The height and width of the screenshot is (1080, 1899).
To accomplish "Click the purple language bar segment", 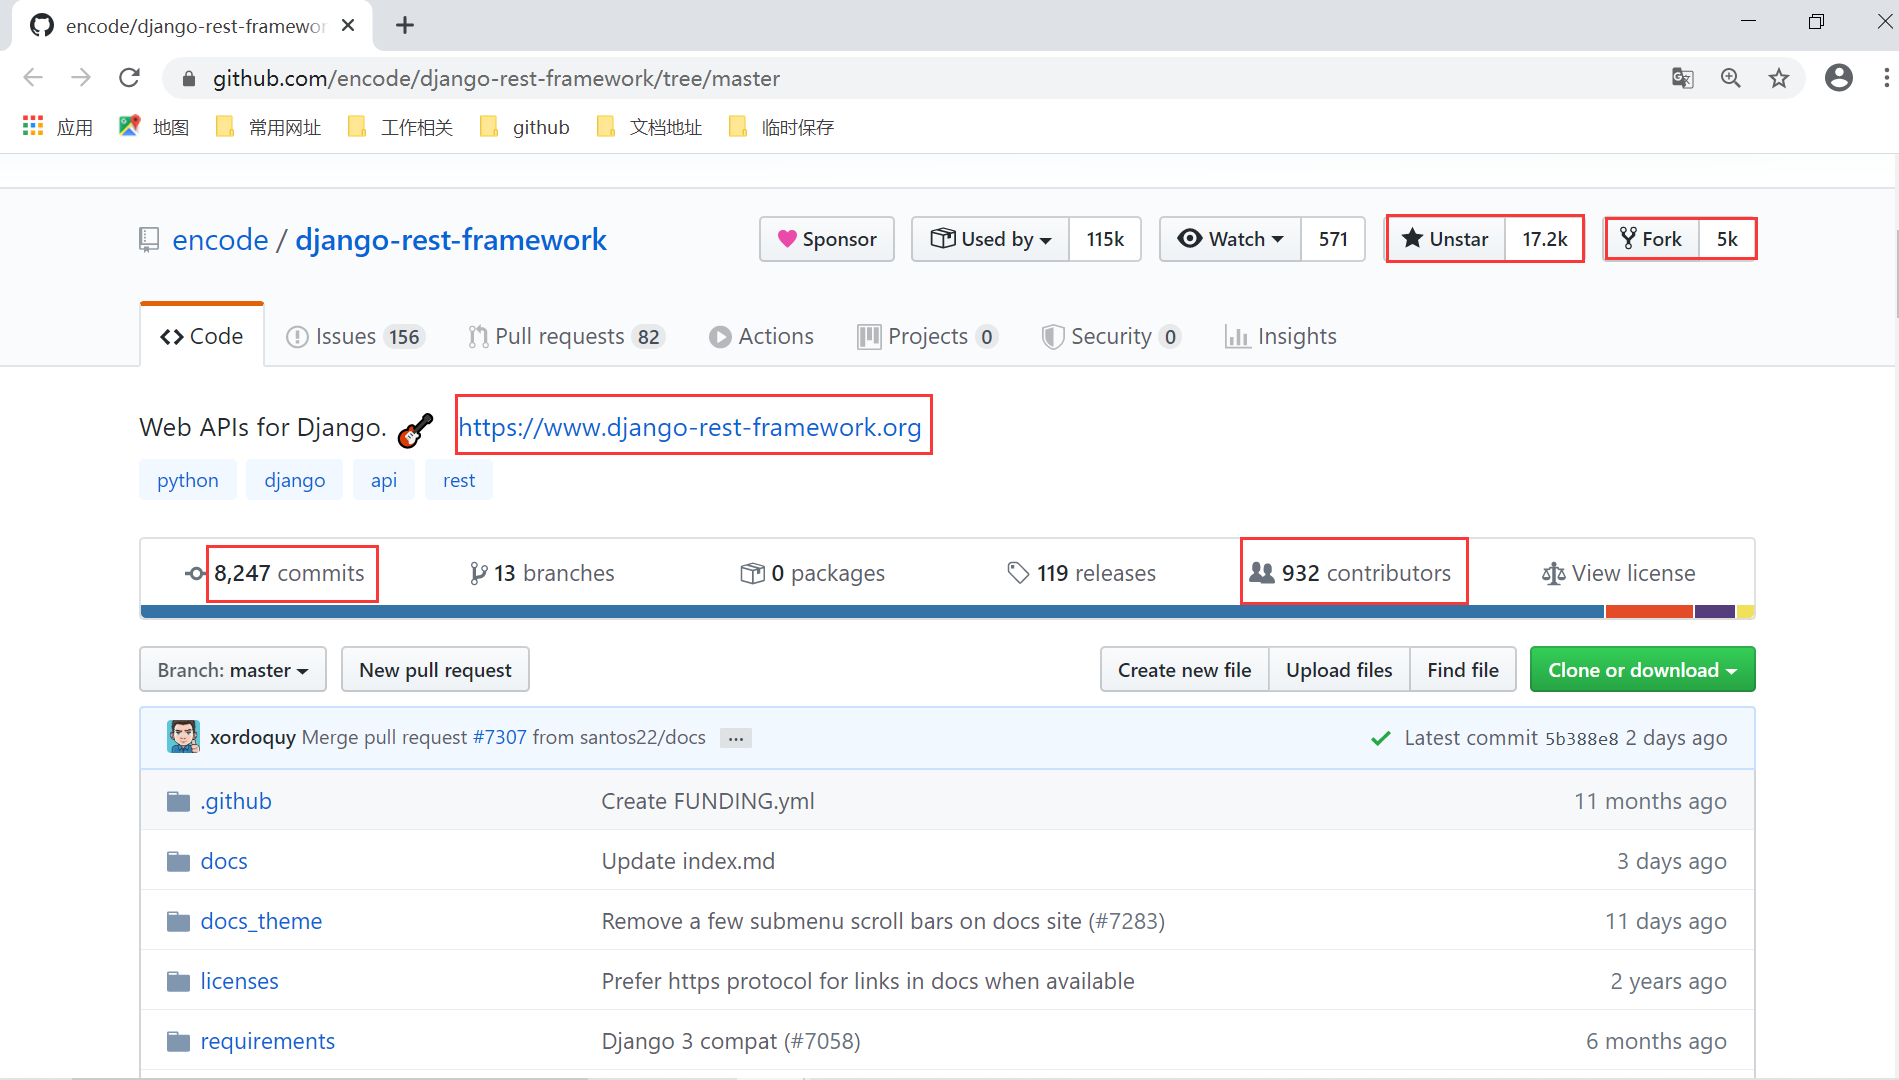I will pyautogui.click(x=1715, y=611).
